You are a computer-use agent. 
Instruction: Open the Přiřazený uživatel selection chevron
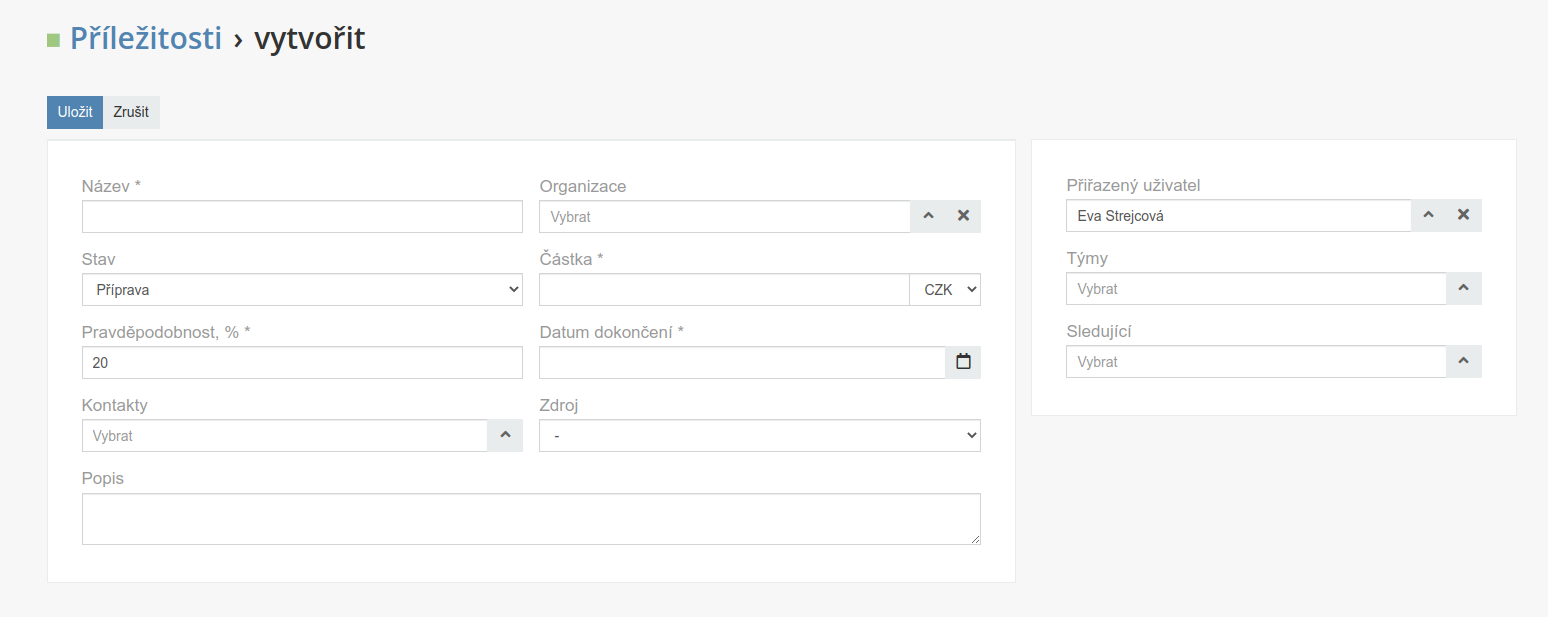click(x=1428, y=215)
